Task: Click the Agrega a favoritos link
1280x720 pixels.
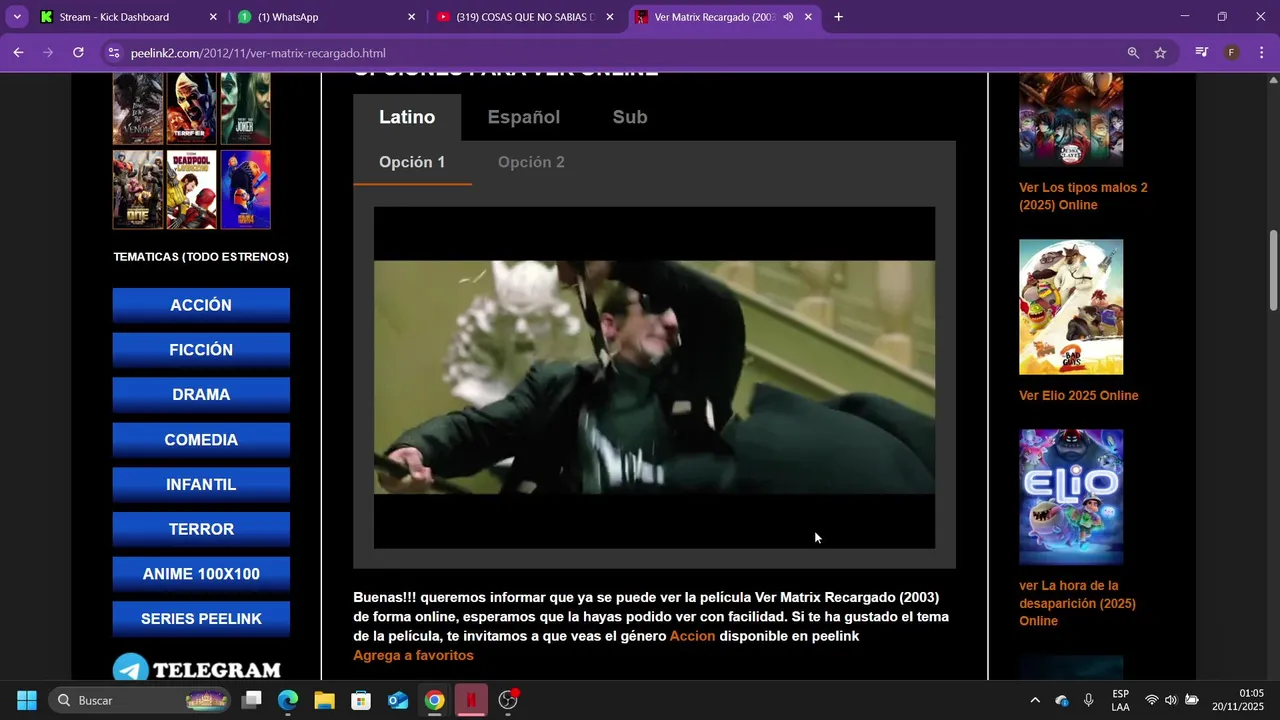Action: point(413,655)
